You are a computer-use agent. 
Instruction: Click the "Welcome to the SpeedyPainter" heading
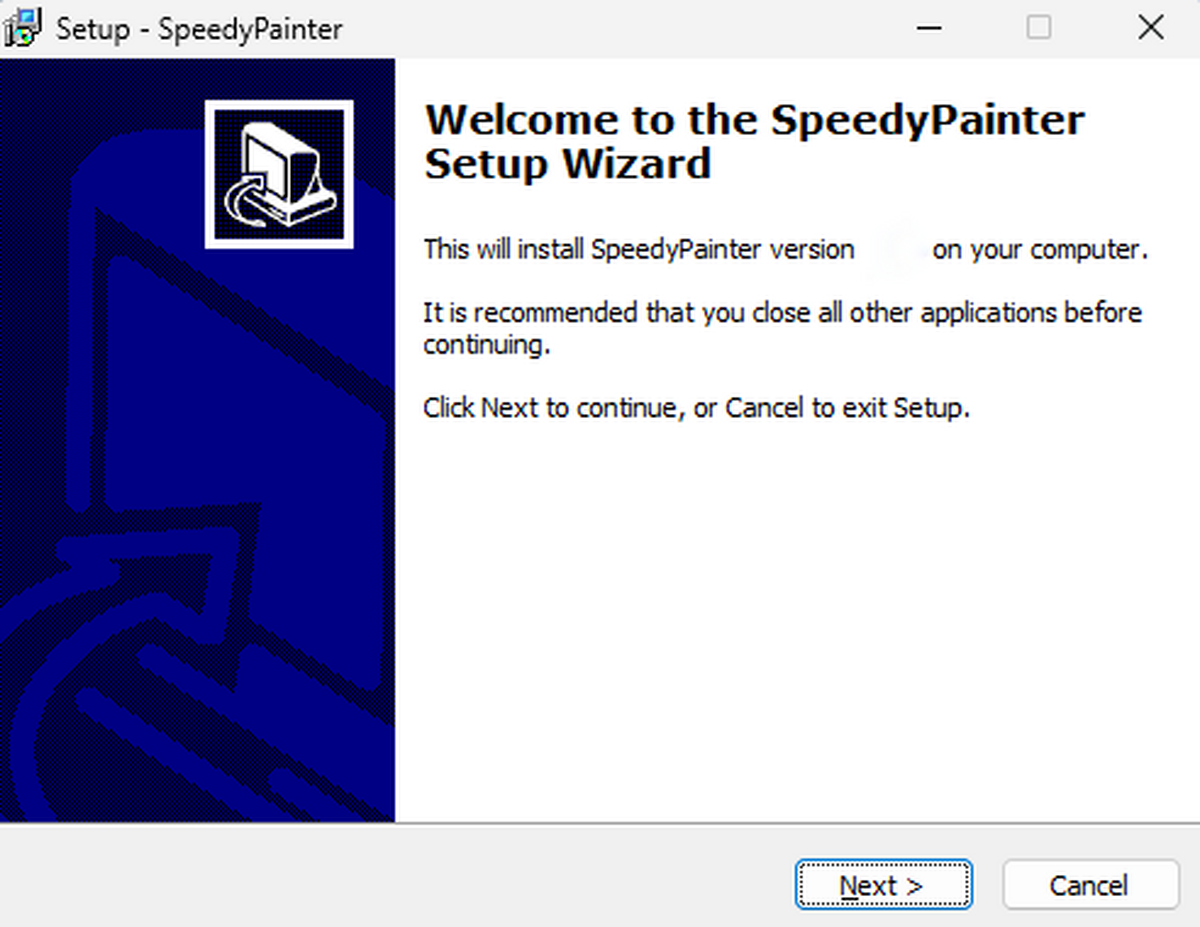[754, 120]
